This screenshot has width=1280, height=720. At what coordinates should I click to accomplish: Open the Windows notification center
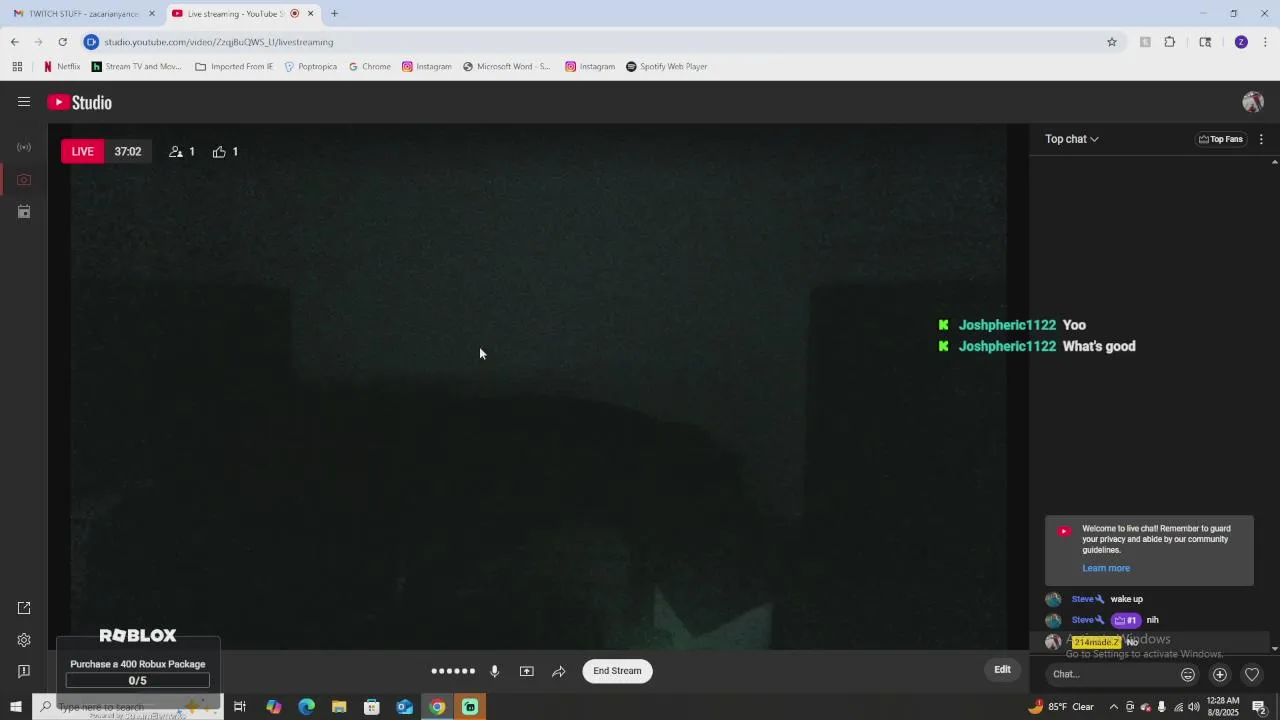1259,707
